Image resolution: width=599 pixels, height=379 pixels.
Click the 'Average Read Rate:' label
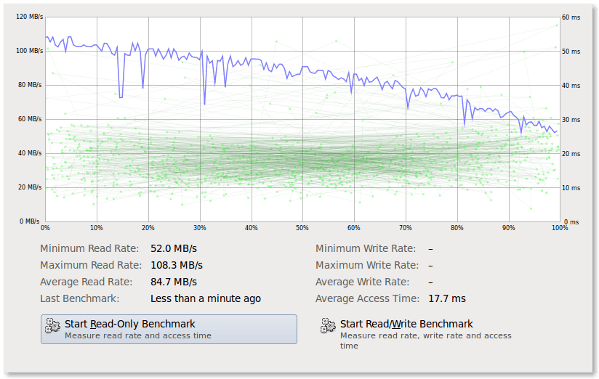86,282
